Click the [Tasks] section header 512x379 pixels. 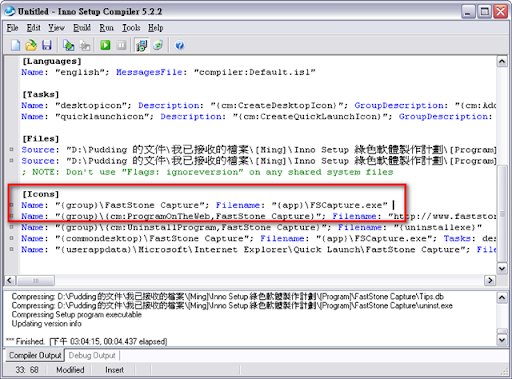pyautogui.click(x=41, y=95)
